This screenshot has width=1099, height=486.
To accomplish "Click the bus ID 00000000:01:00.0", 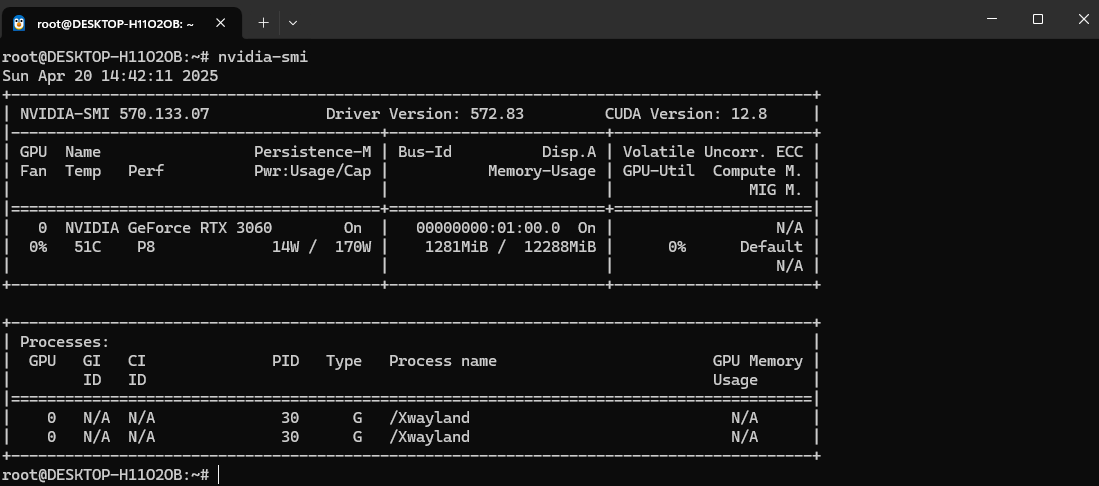I will [x=488, y=228].
